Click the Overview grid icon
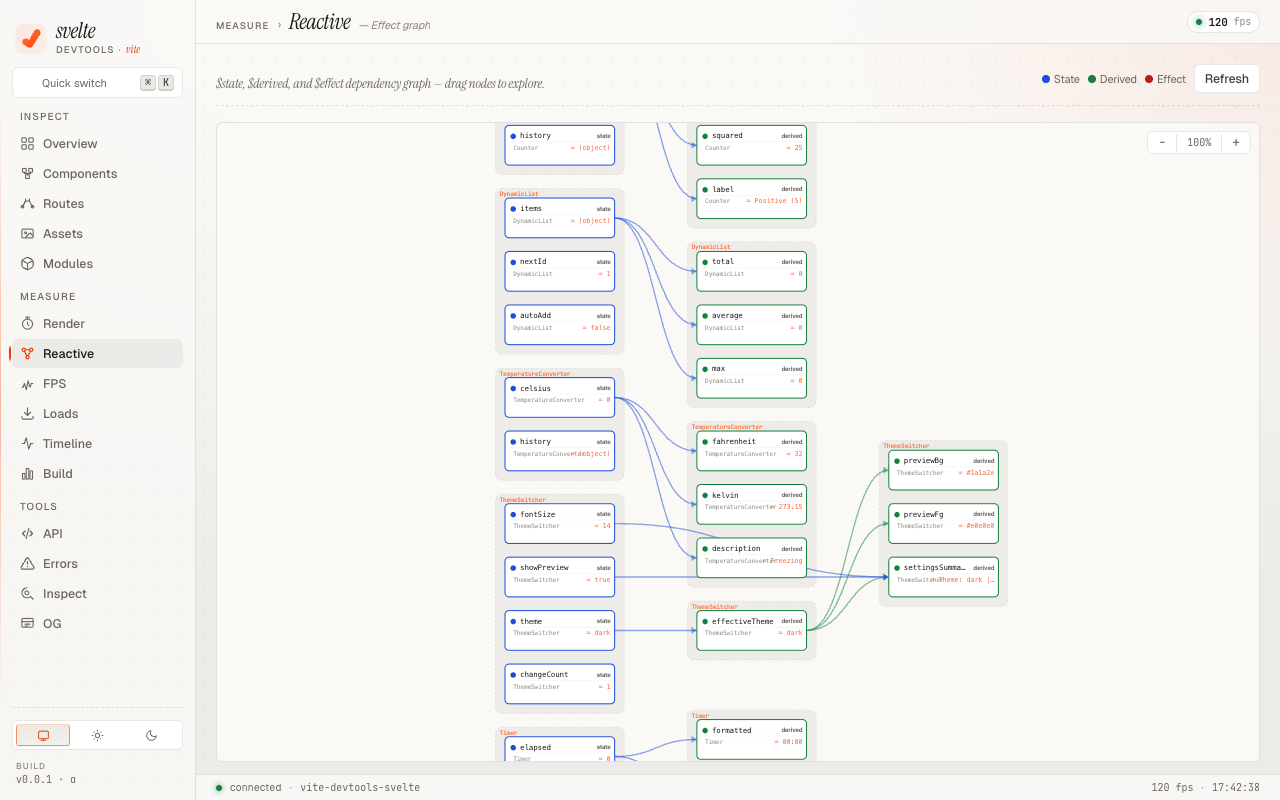Screen dimensions: 1280x800 (28, 144)
